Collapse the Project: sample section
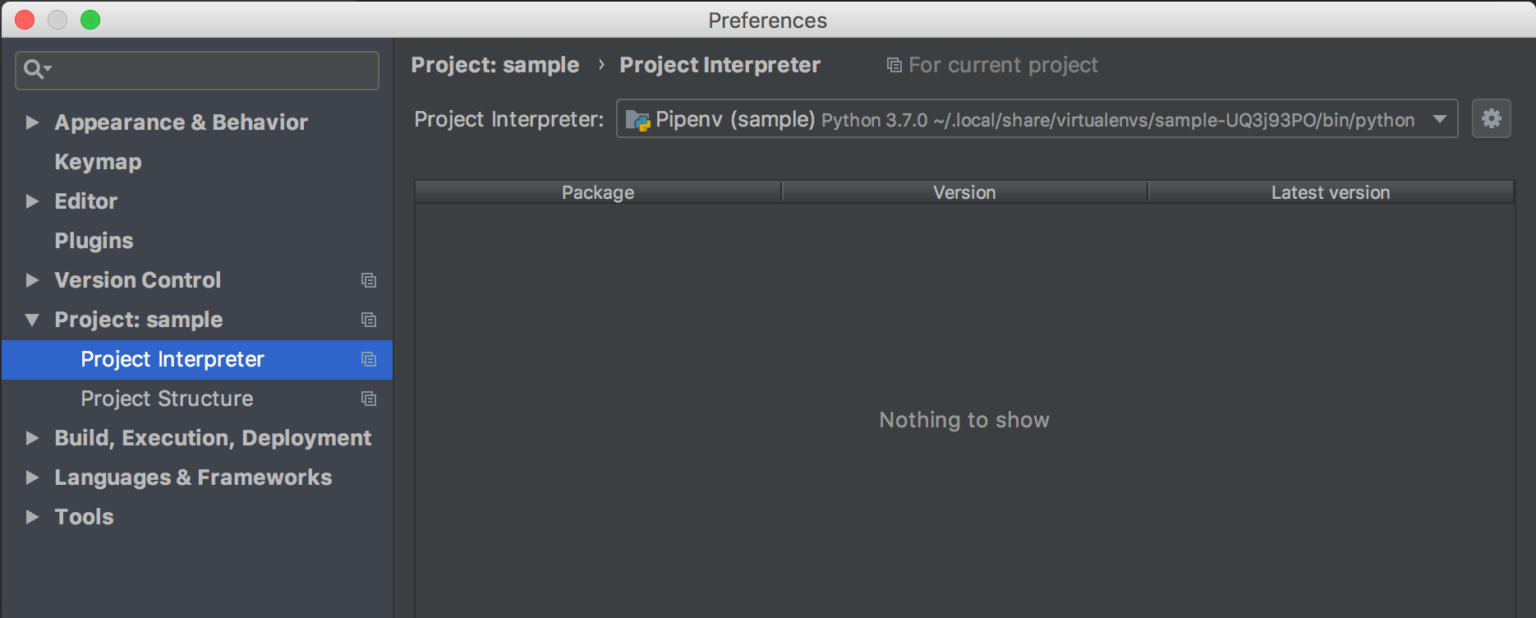Screen dimensions: 1536x618 click(x=32, y=320)
